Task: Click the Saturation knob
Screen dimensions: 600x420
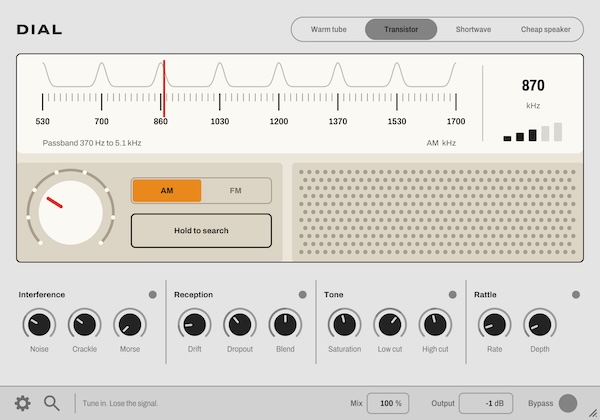Action: 344,324
